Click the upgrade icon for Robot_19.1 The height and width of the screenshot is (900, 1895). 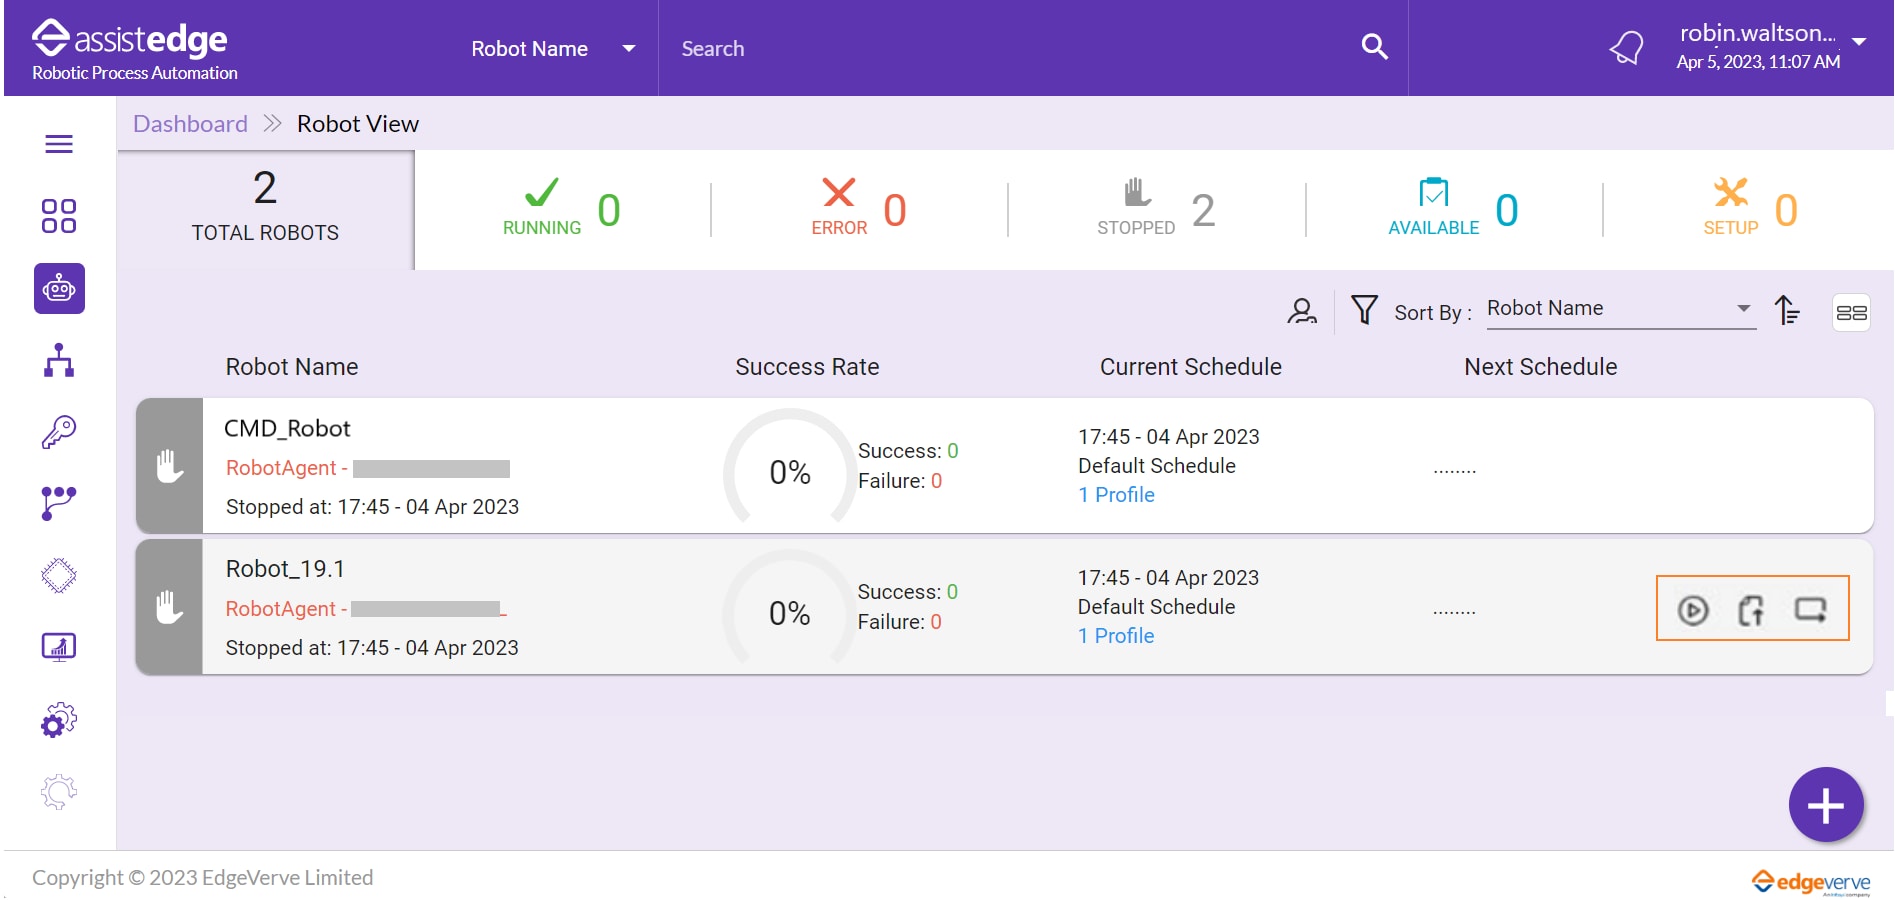(1751, 610)
